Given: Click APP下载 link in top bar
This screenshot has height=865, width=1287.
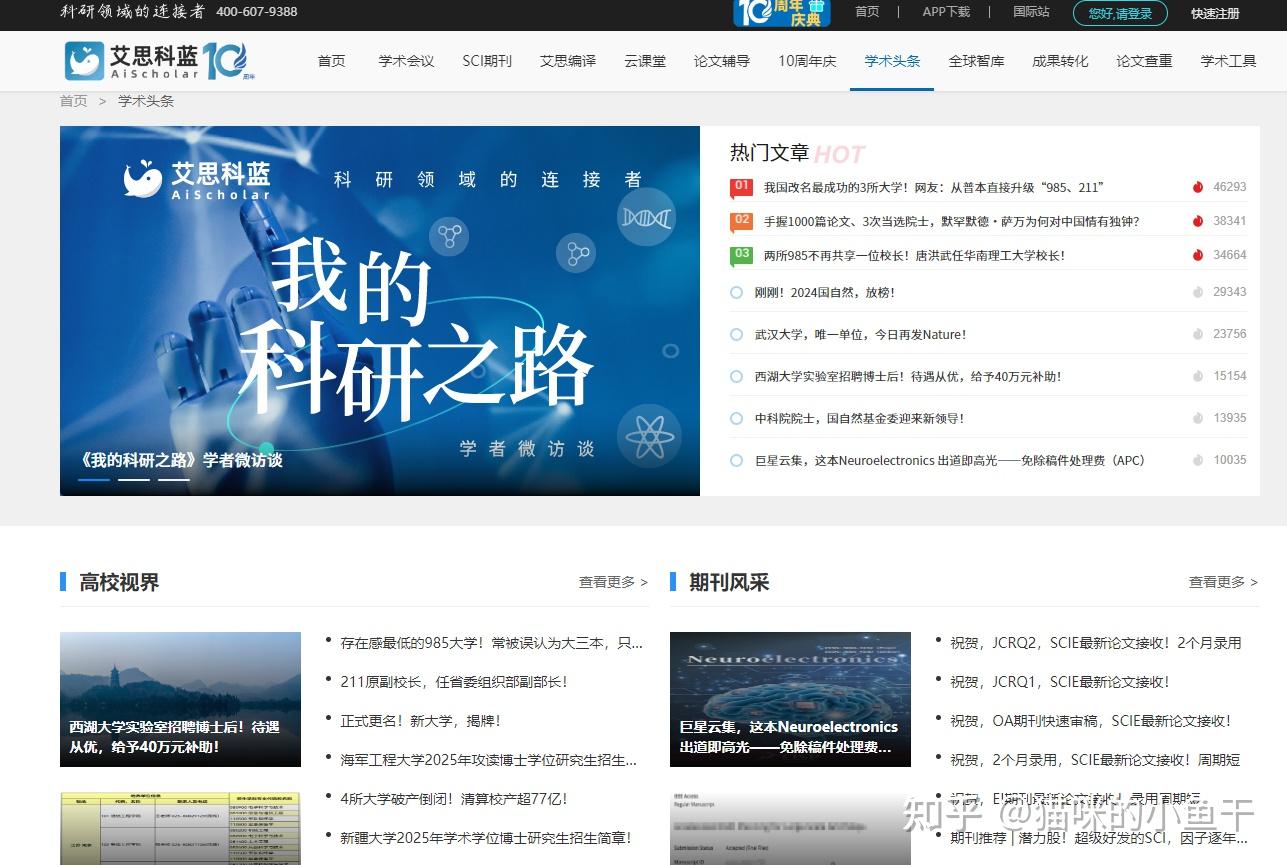Looking at the screenshot, I should pyautogui.click(x=946, y=12).
